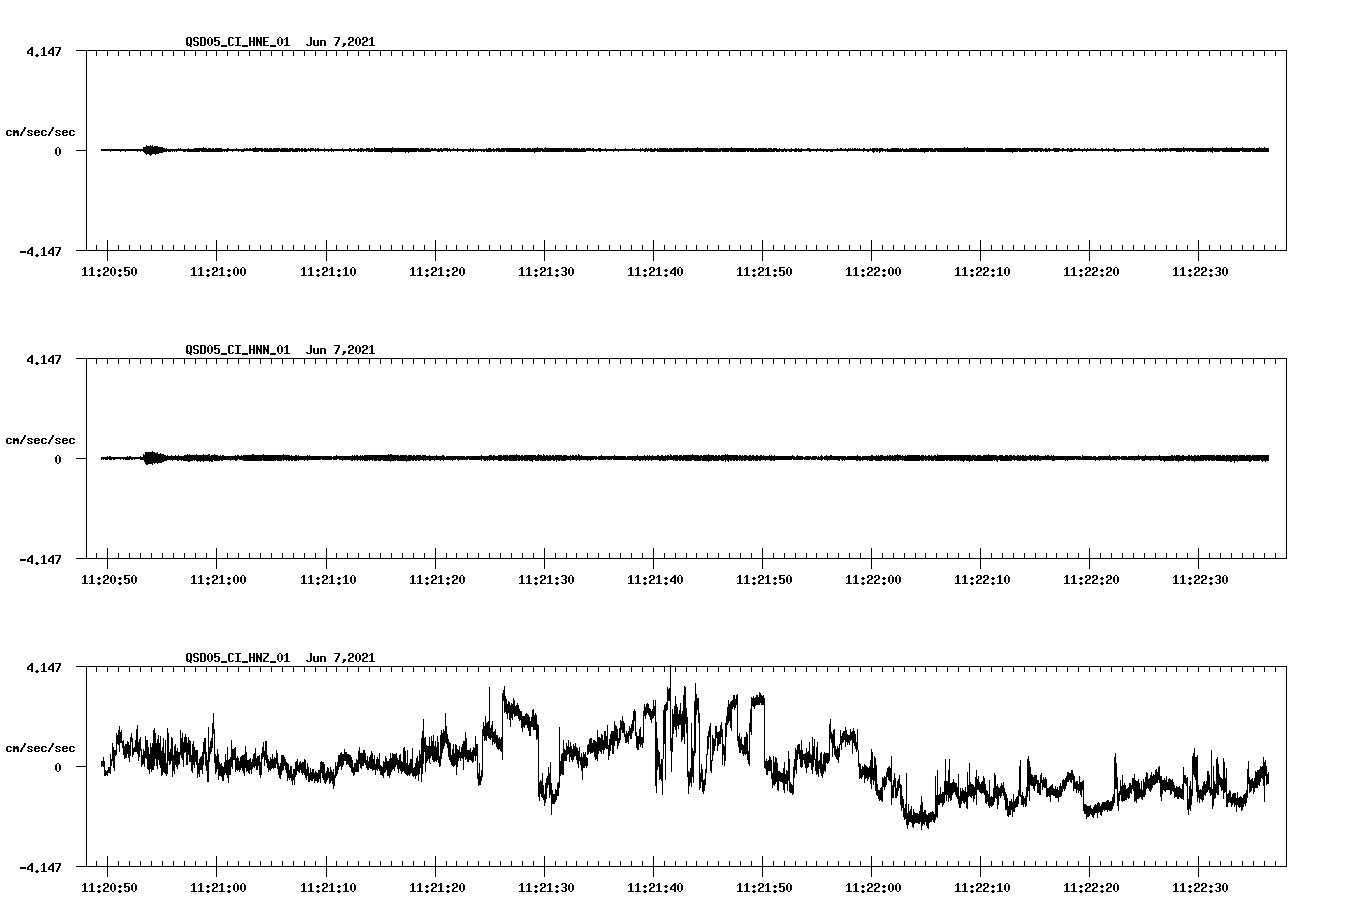This screenshot has height=924, width=1358.
Task: Click the QSD05_CI_HNE_01 Jun 7,2021 title
Action: pyautogui.click(x=280, y=42)
